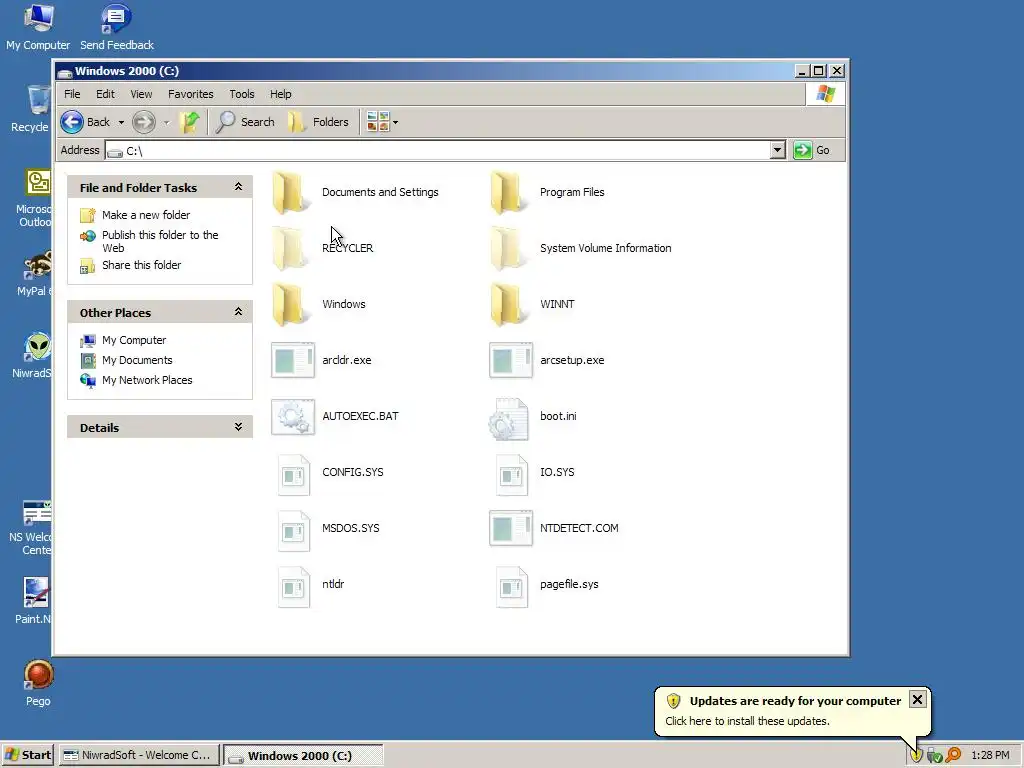Select the pagefile.sys file icon
The image size is (1024, 768).
[511, 587]
